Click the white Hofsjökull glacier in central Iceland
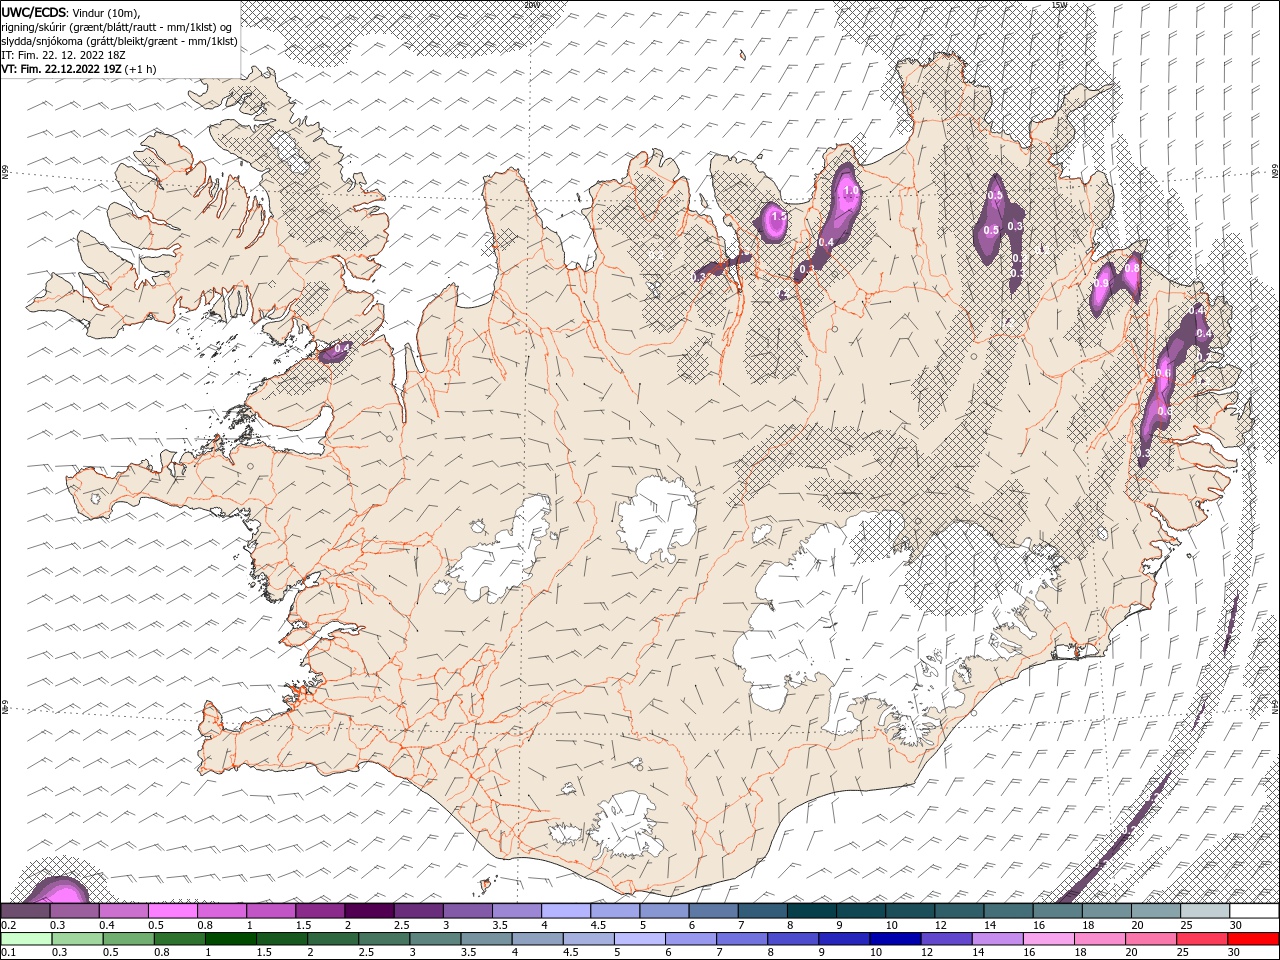1280x960 pixels. [656, 518]
